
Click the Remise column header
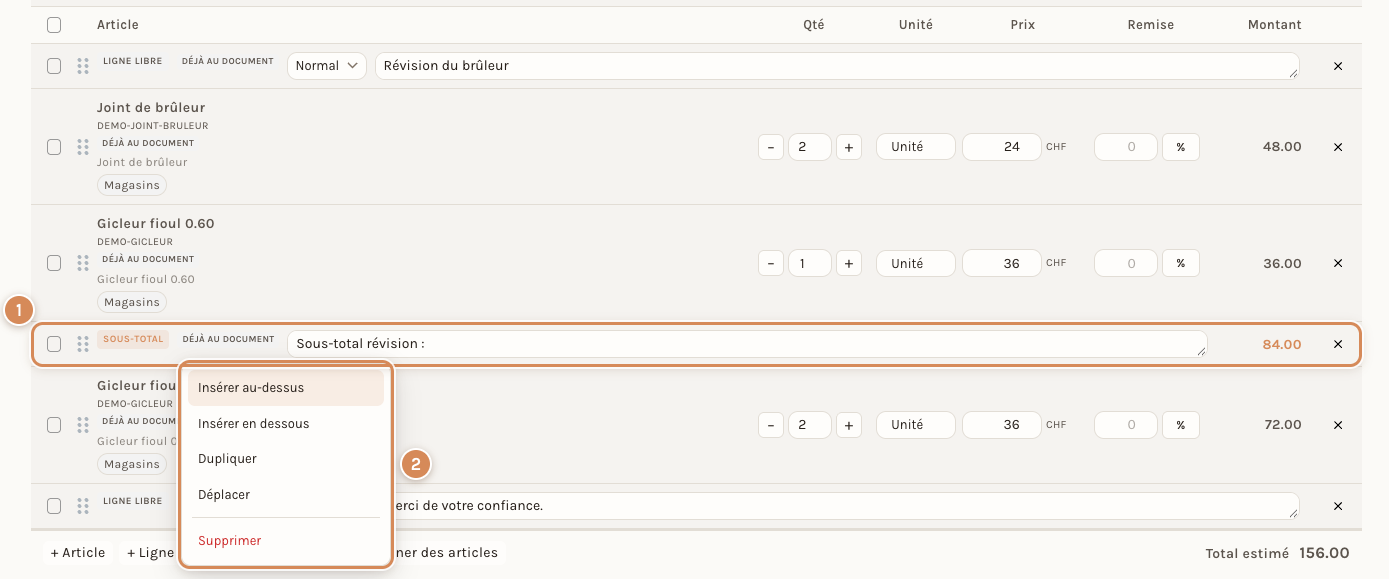(x=1150, y=25)
